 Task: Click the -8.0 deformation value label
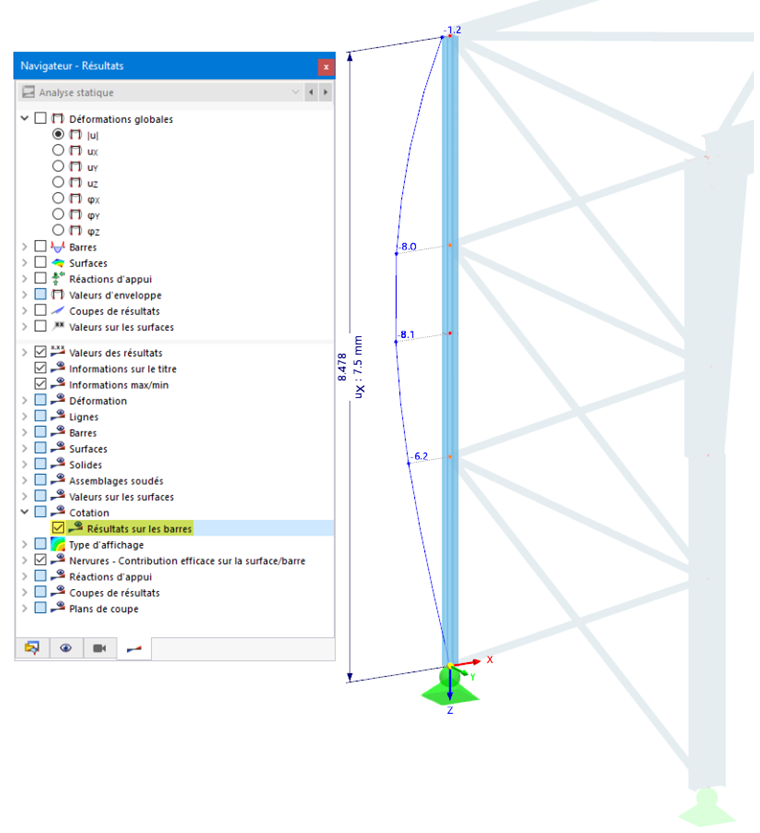pos(408,246)
